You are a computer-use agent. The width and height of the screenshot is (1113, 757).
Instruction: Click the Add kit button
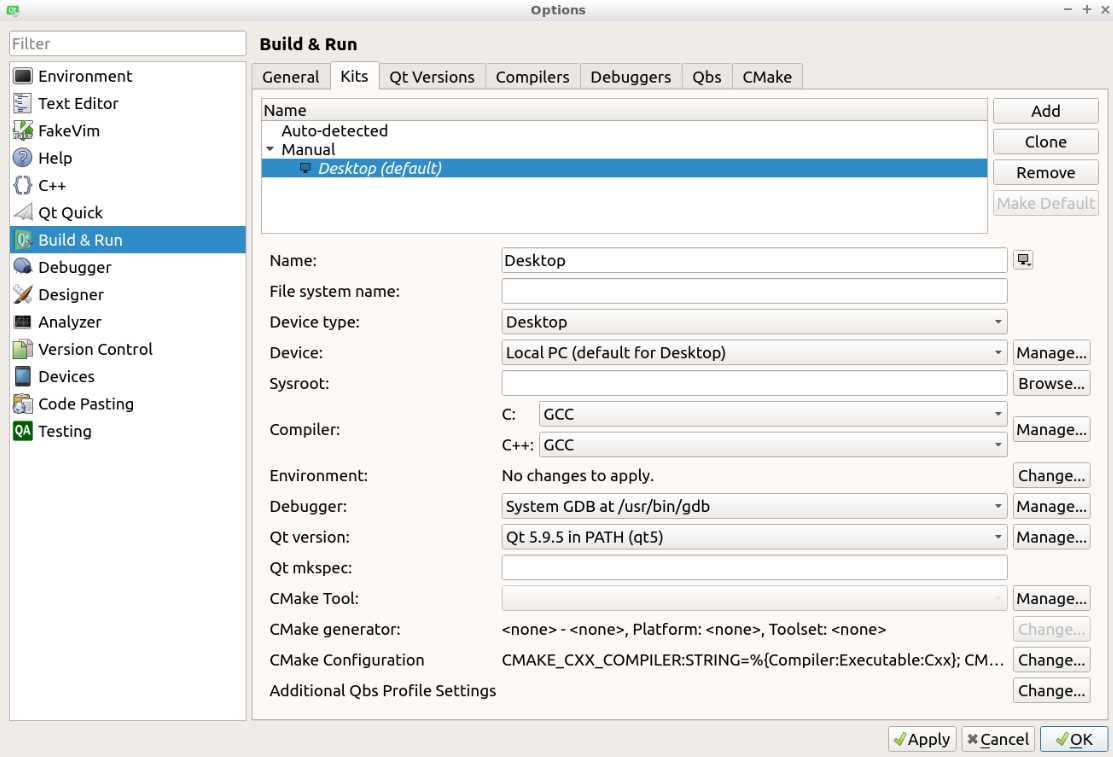(1046, 111)
